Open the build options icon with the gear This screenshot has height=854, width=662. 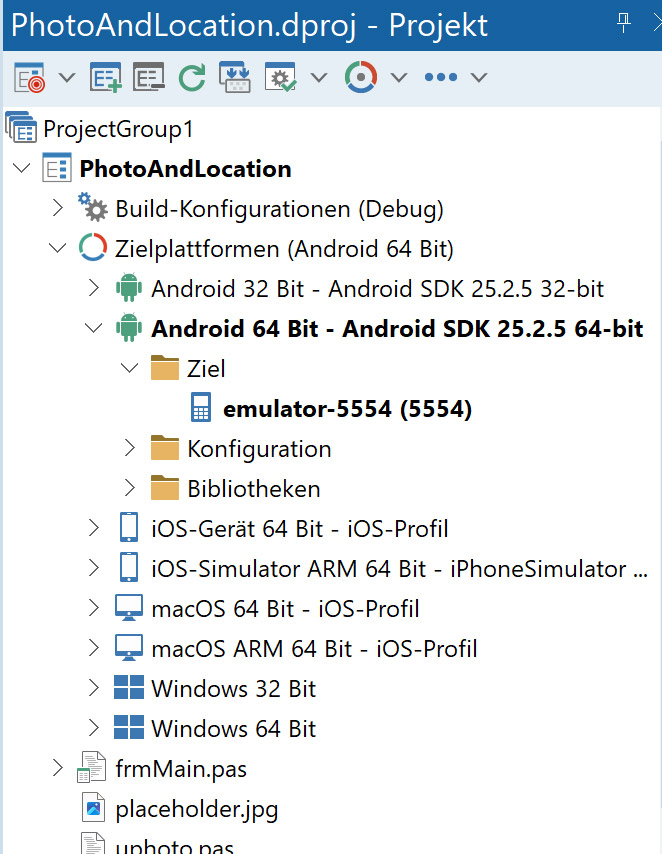[278, 77]
